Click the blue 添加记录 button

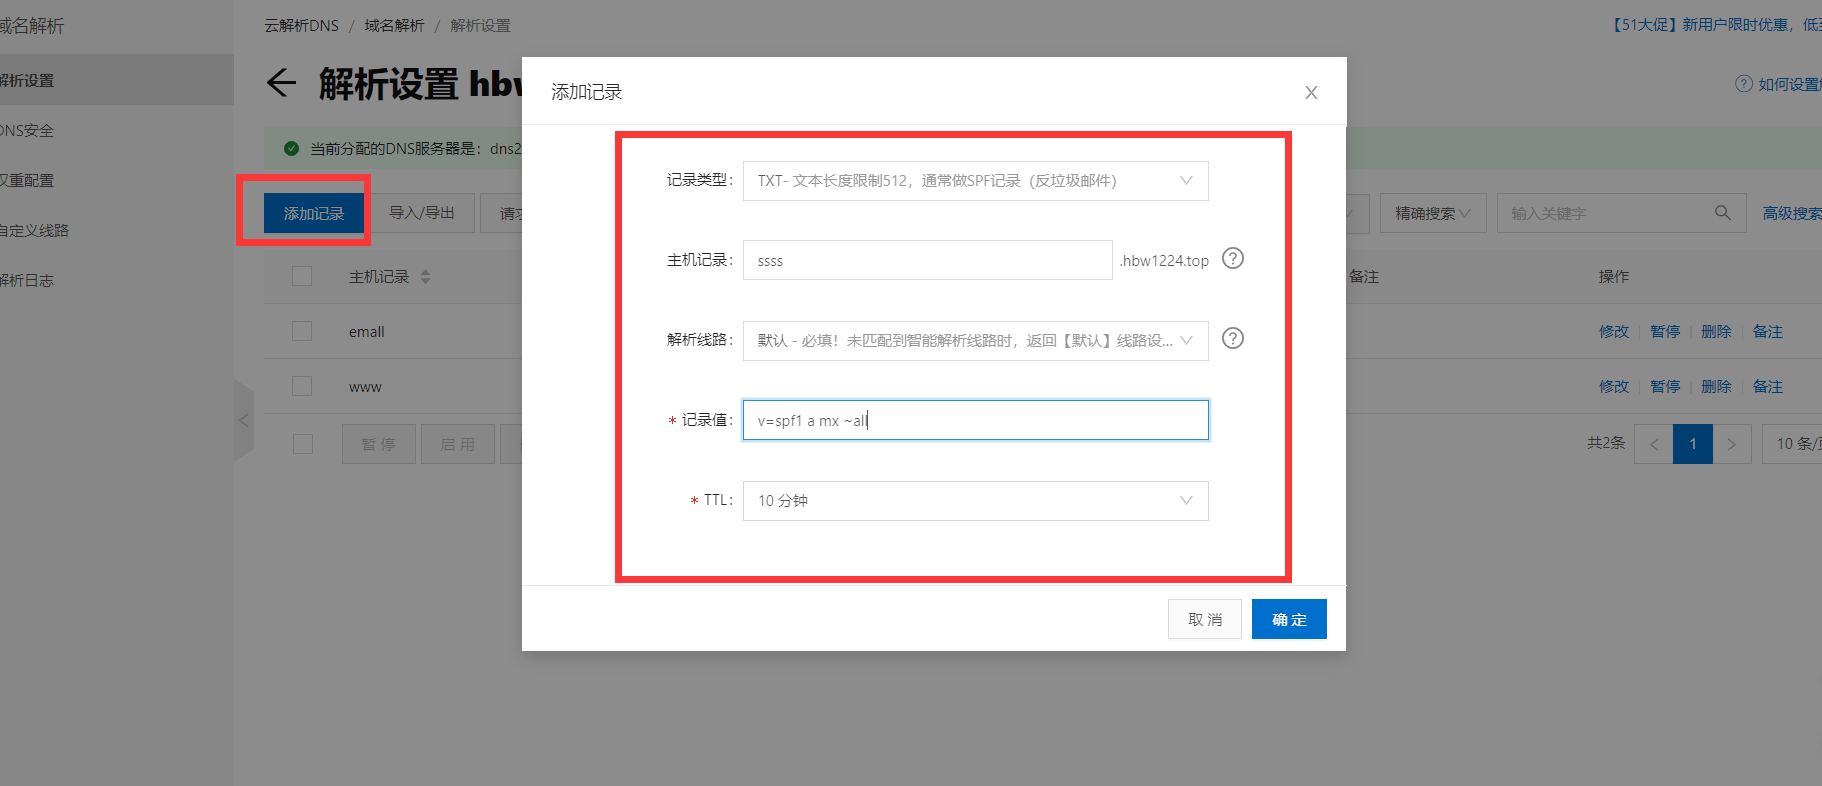[x=313, y=213]
